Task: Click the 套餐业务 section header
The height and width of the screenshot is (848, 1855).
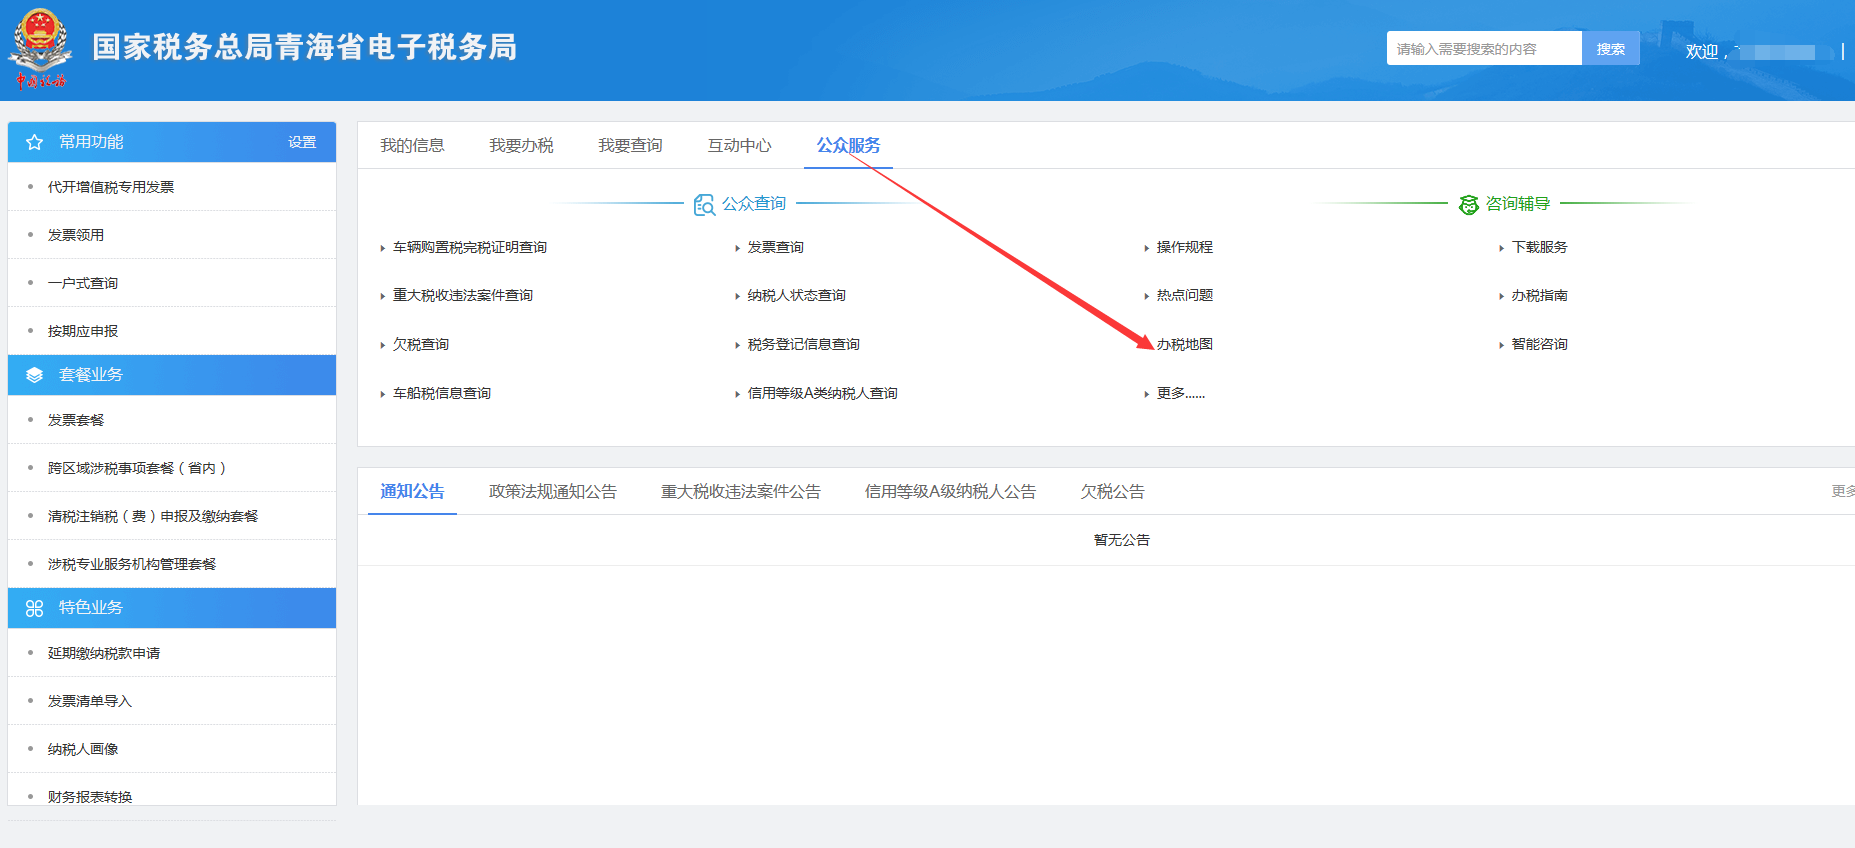Action: coord(172,375)
